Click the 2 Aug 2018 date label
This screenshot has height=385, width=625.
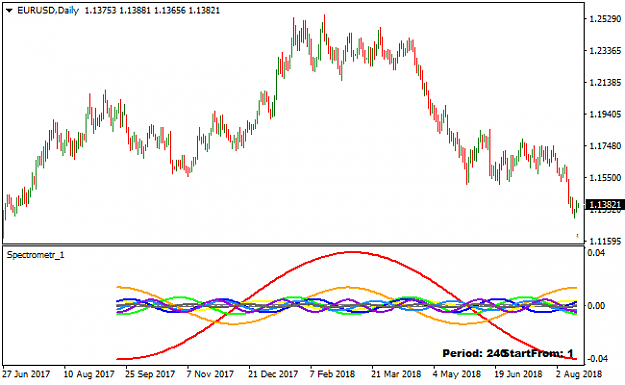[579, 374]
